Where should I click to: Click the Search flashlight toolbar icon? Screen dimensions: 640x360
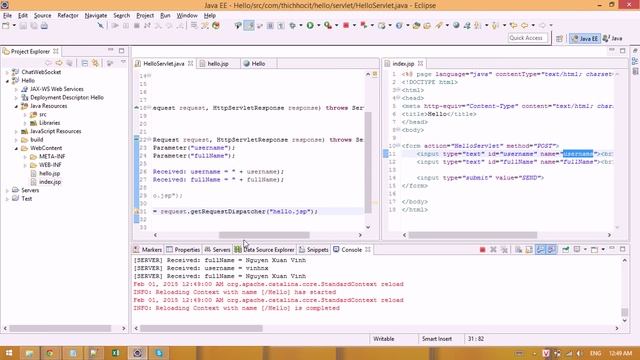pos(439,25)
